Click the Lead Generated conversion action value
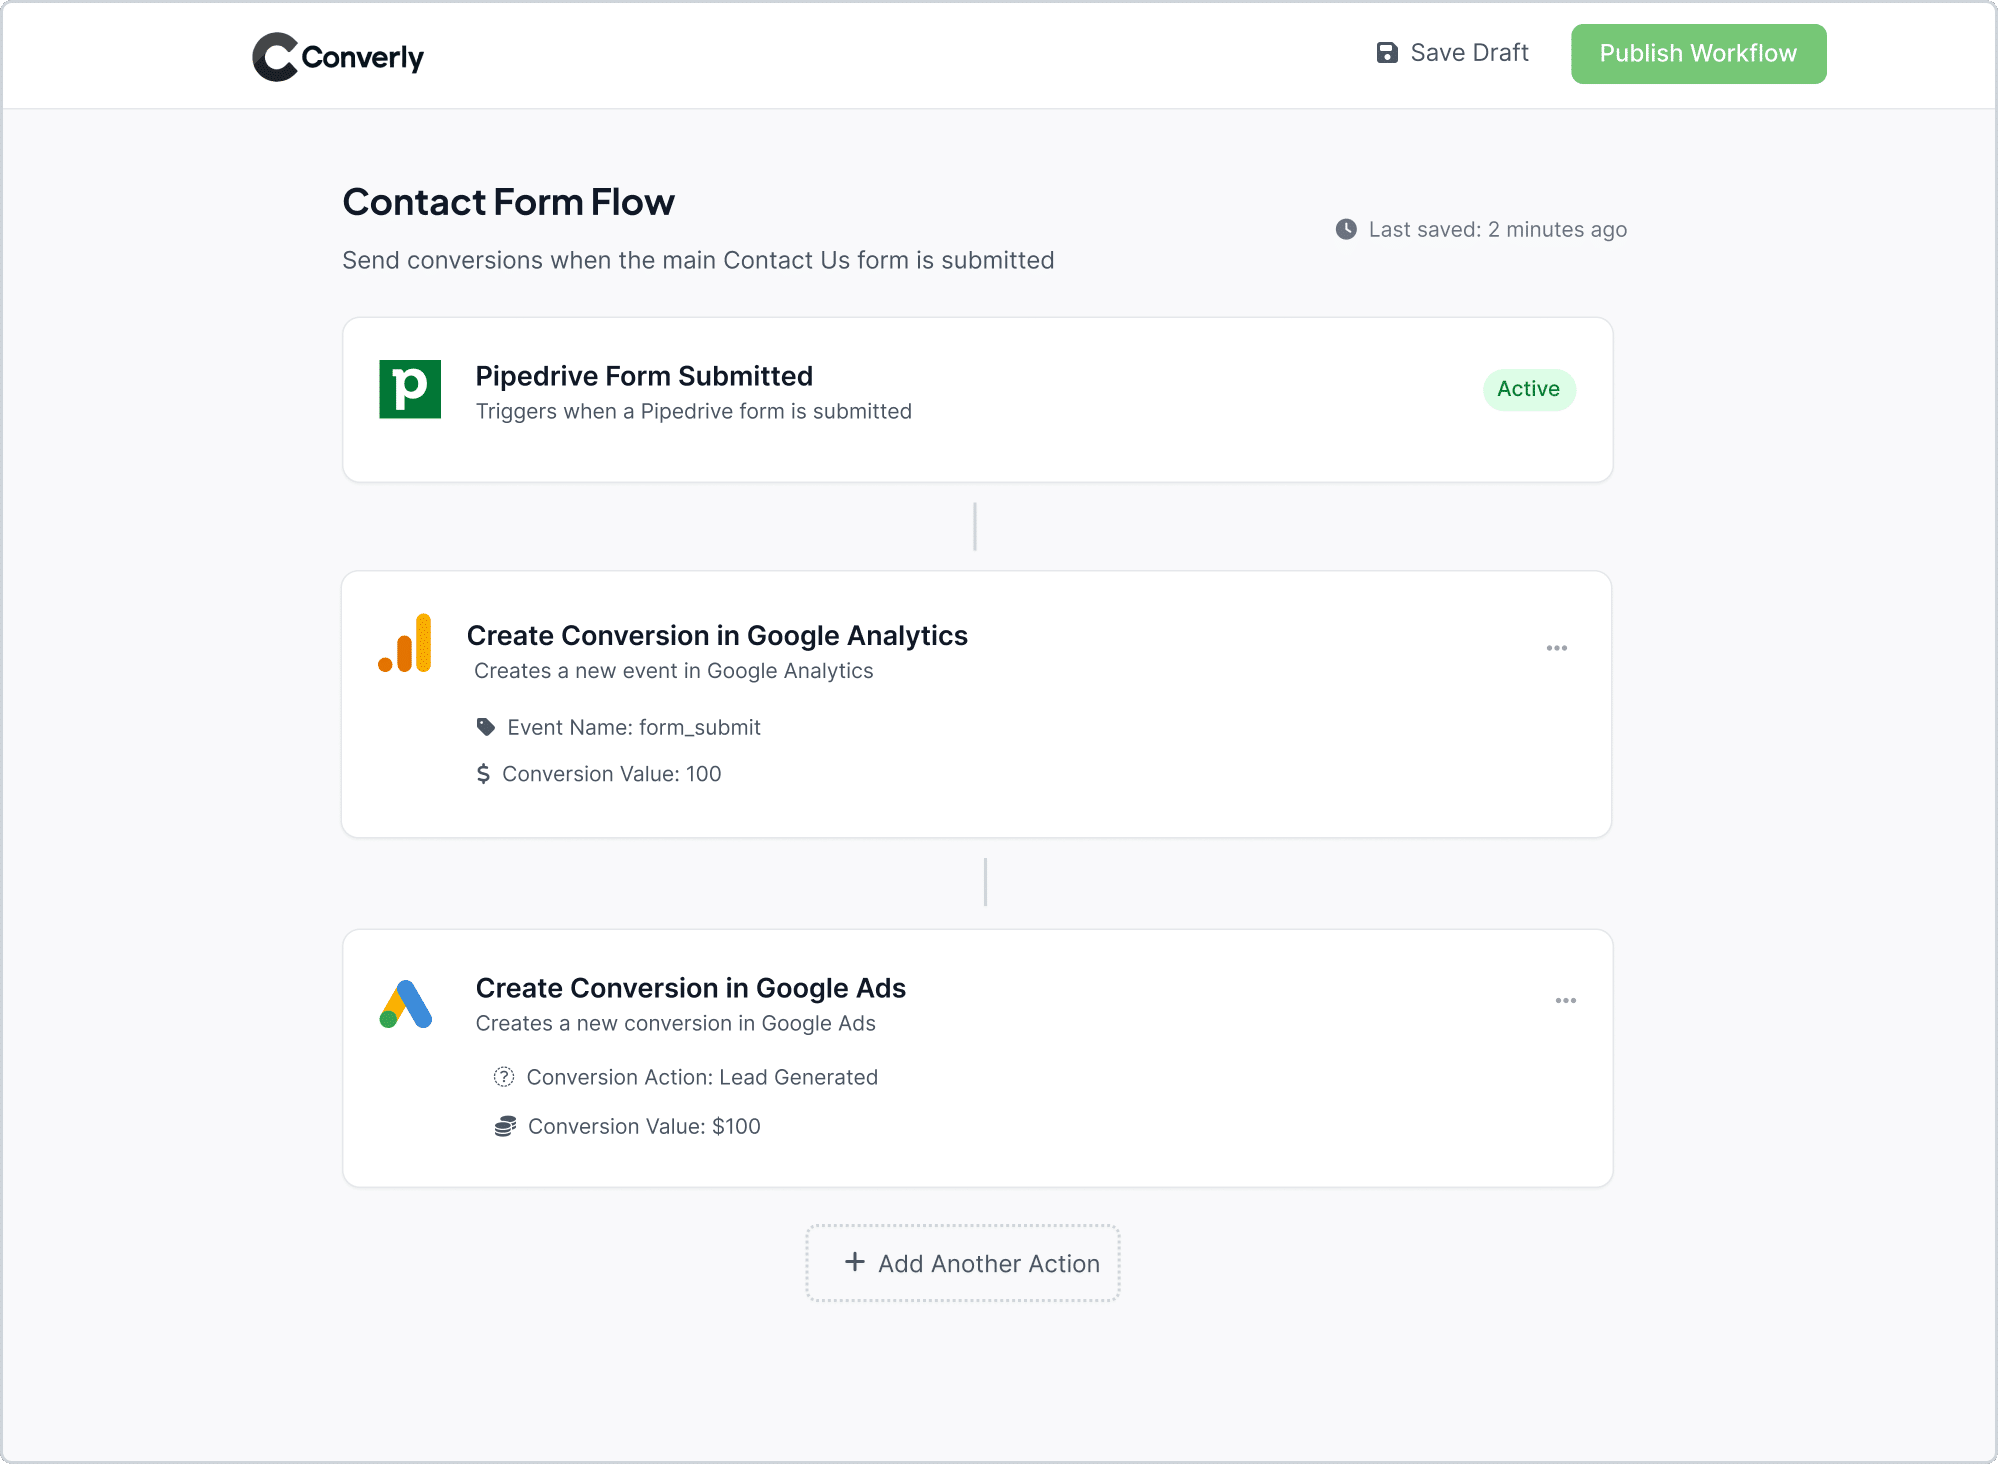This screenshot has height=1464, width=1998. (x=798, y=1077)
